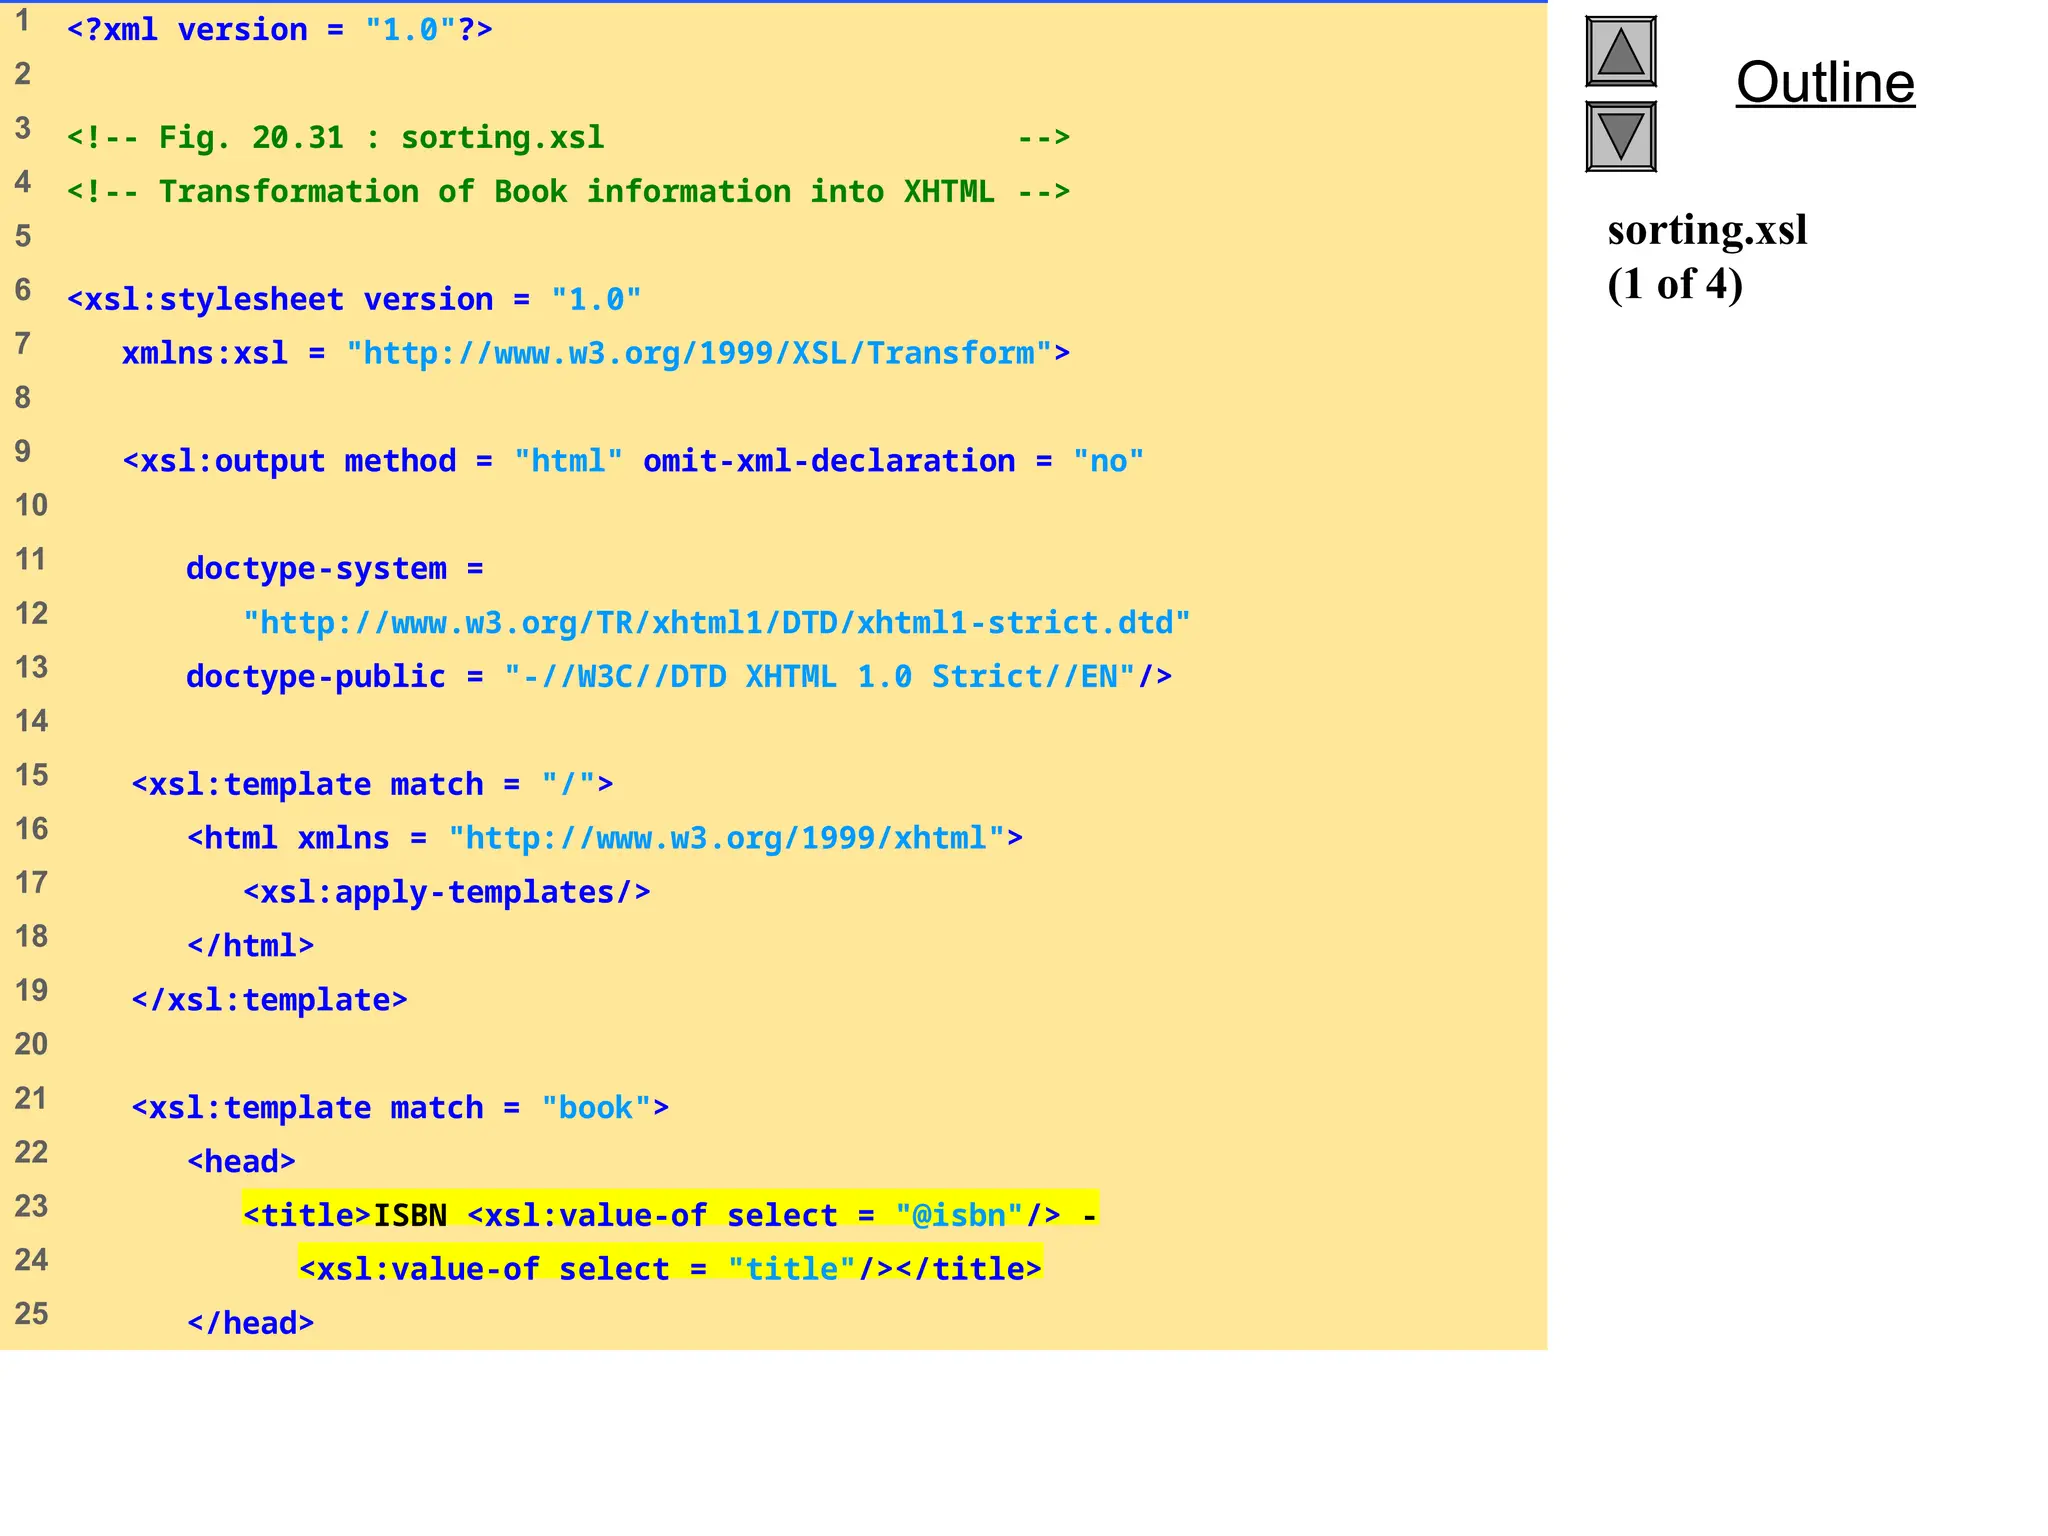This screenshot has height=1536, width=2048.
Task: Select the html xmlns line
Action: click(x=605, y=838)
